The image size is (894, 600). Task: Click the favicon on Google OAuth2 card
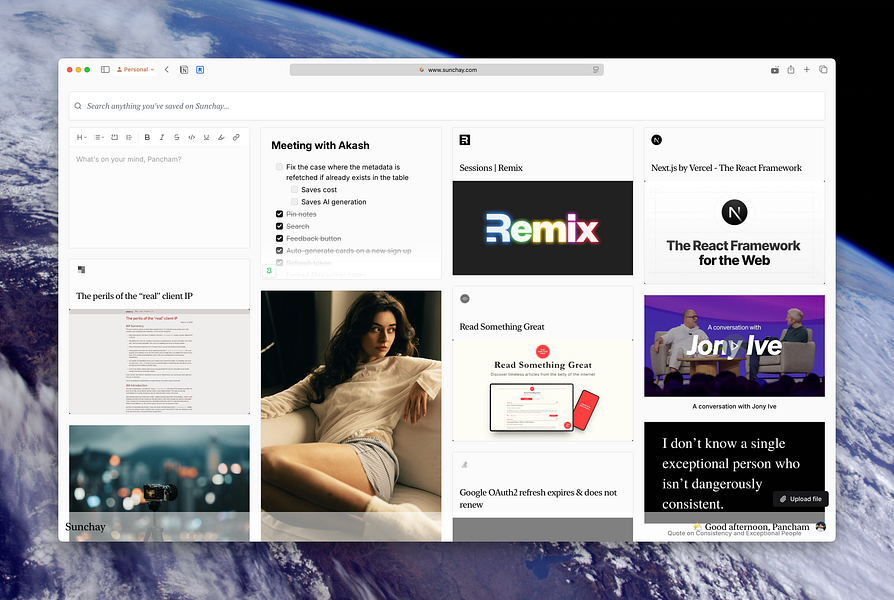[465, 465]
